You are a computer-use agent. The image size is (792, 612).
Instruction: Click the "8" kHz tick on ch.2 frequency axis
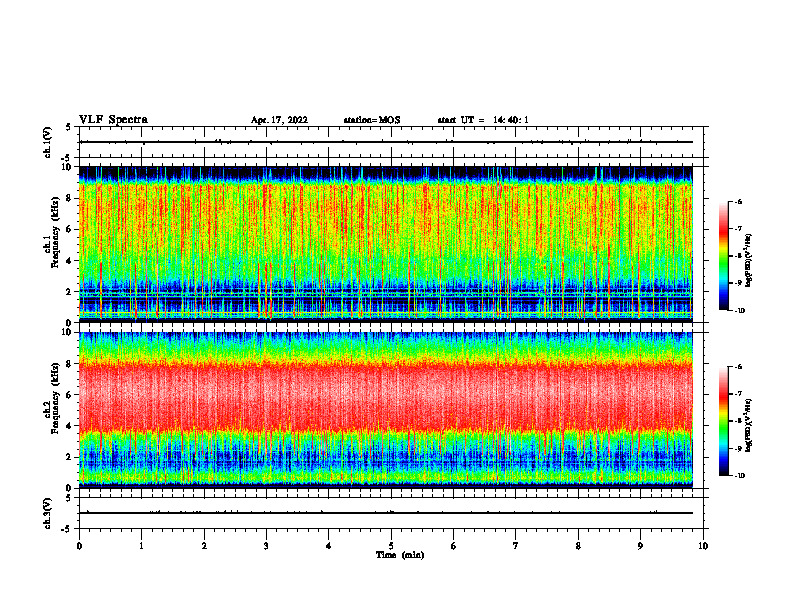coord(70,364)
